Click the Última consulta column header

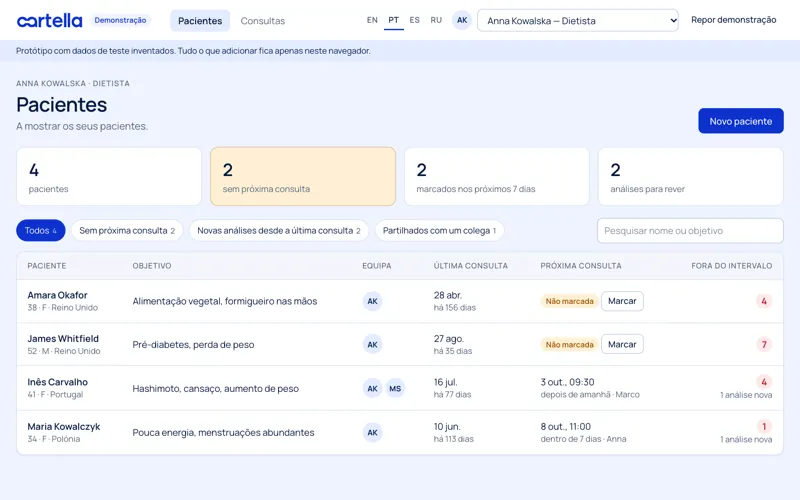pos(471,266)
